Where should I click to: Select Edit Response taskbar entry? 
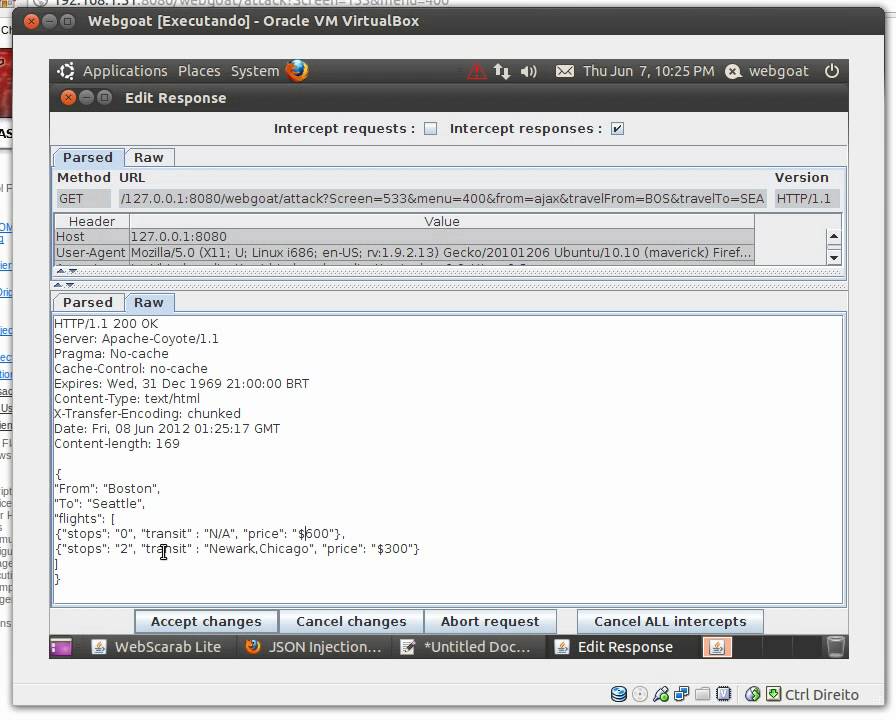coord(614,647)
